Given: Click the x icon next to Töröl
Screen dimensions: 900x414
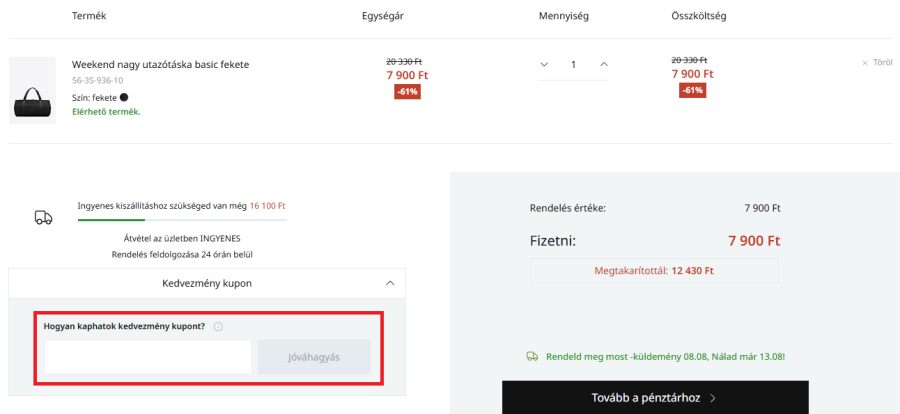Looking at the screenshot, I should (865, 63).
